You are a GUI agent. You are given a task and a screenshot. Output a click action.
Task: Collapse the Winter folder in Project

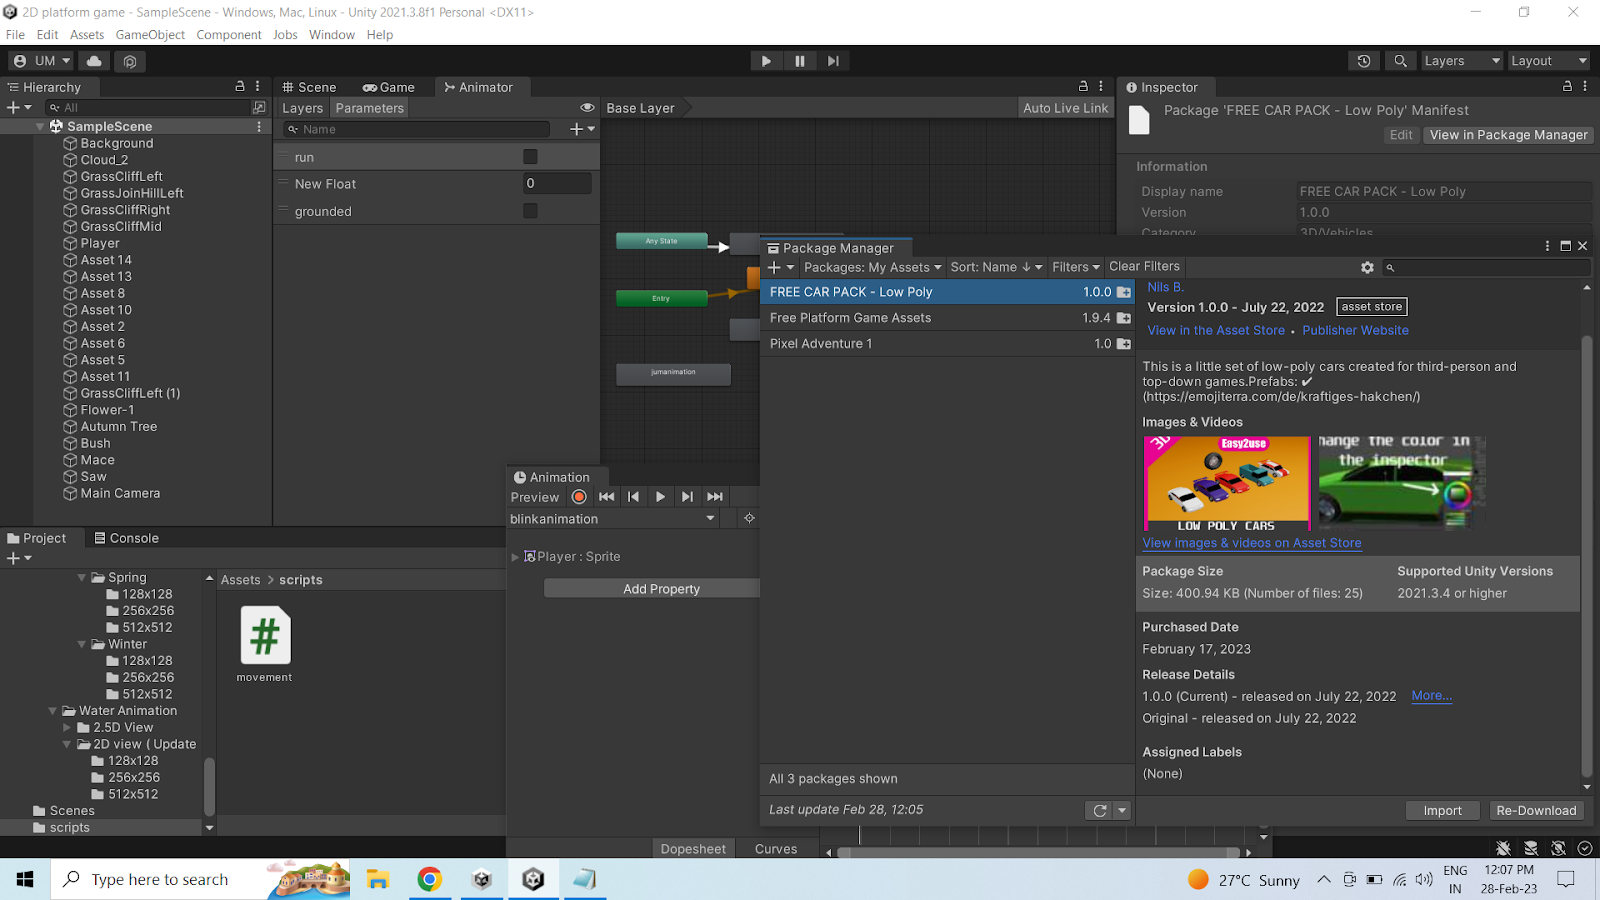click(82, 644)
